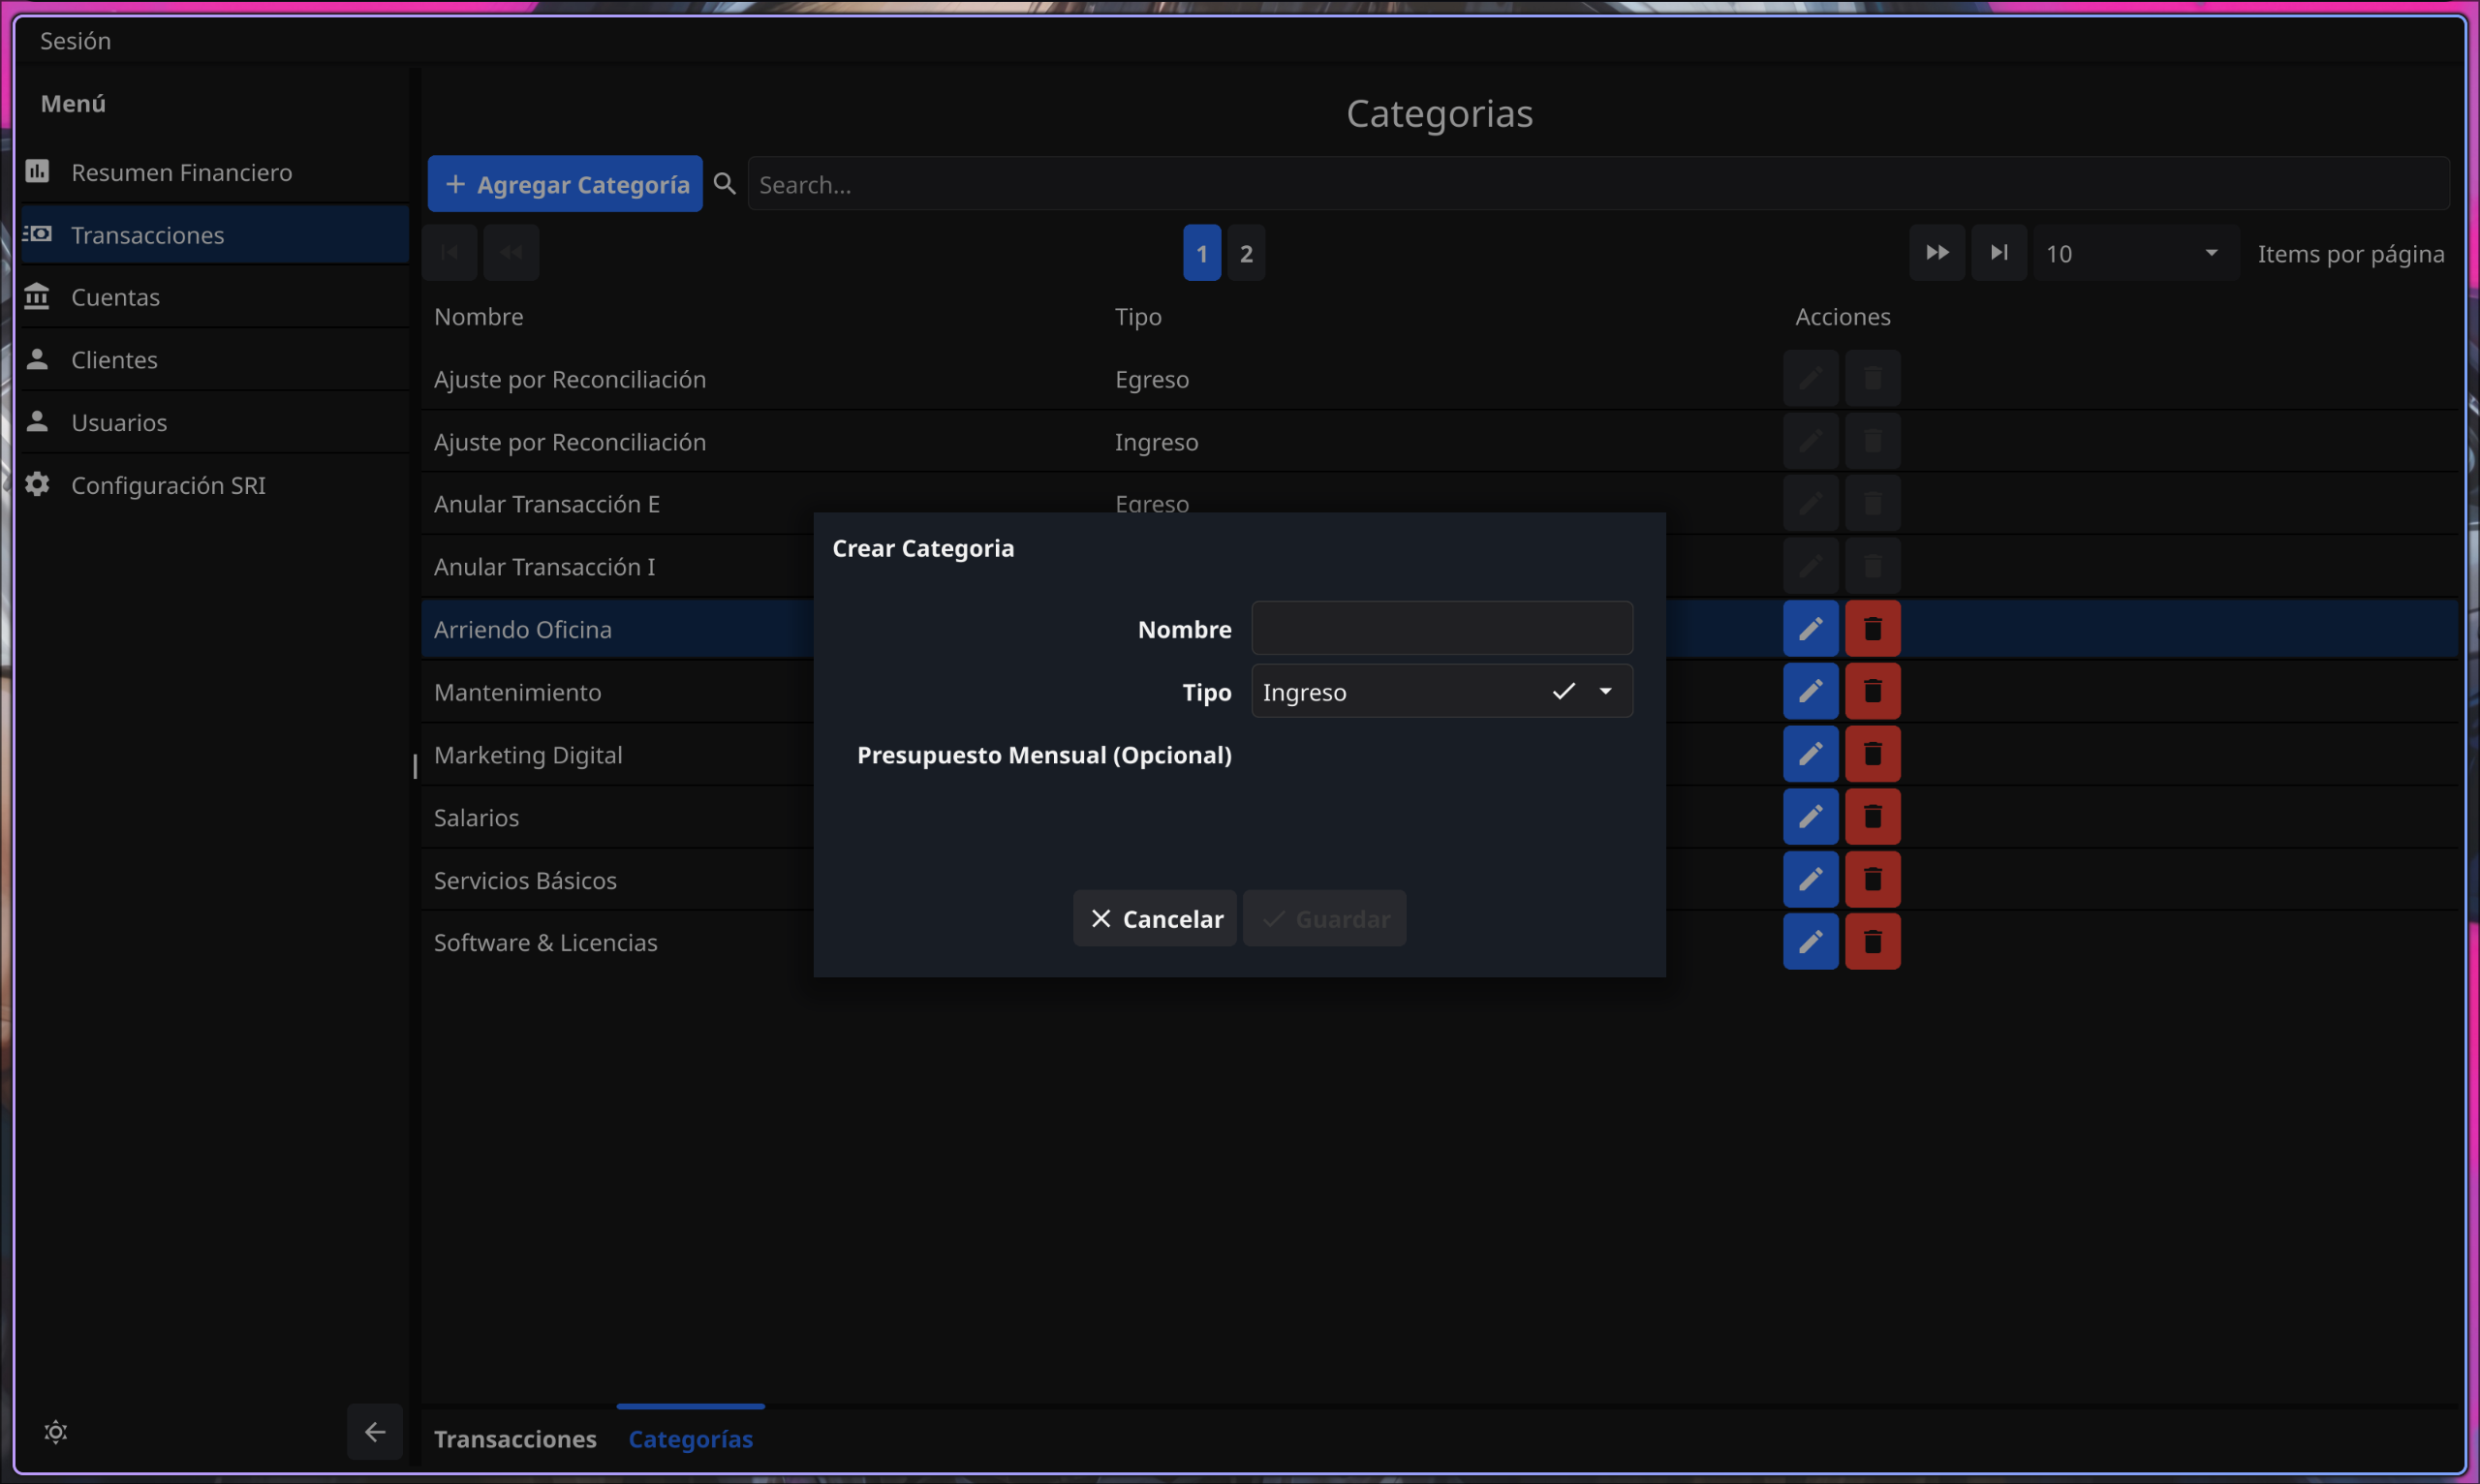Open Configuración SRI in sidebar
This screenshot has height=1484, width=2480.
(x=168, y=485)
